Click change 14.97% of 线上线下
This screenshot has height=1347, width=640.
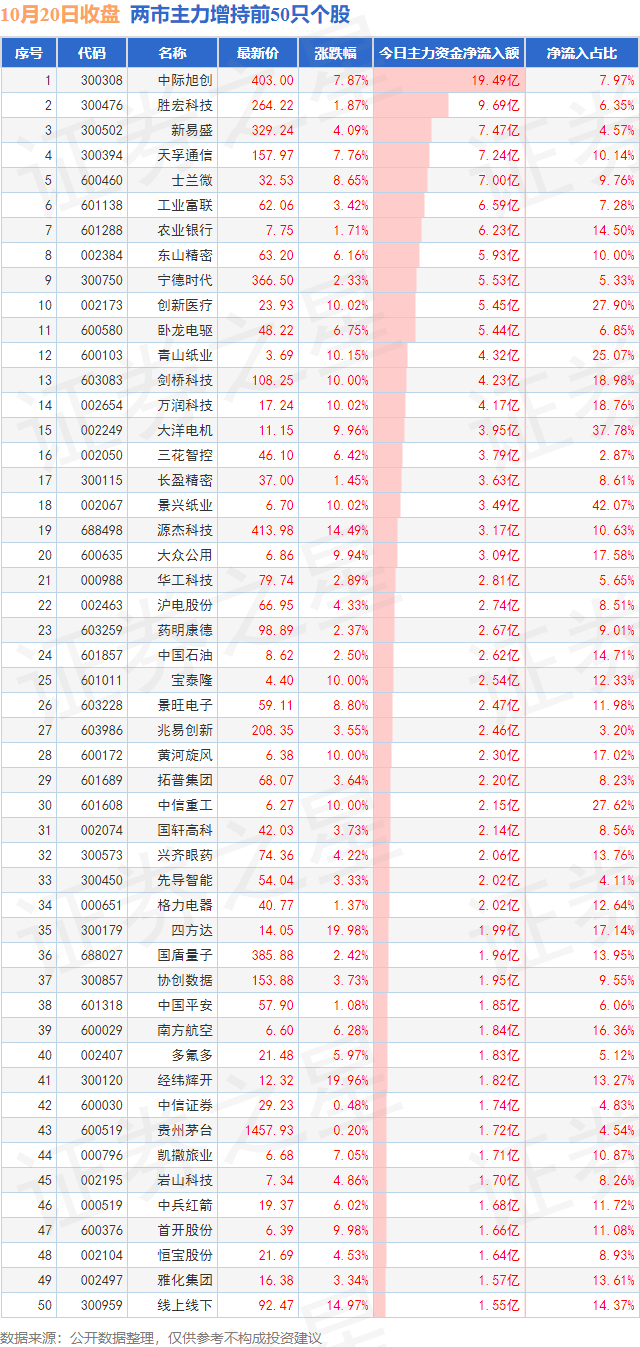click(348, 1305)
